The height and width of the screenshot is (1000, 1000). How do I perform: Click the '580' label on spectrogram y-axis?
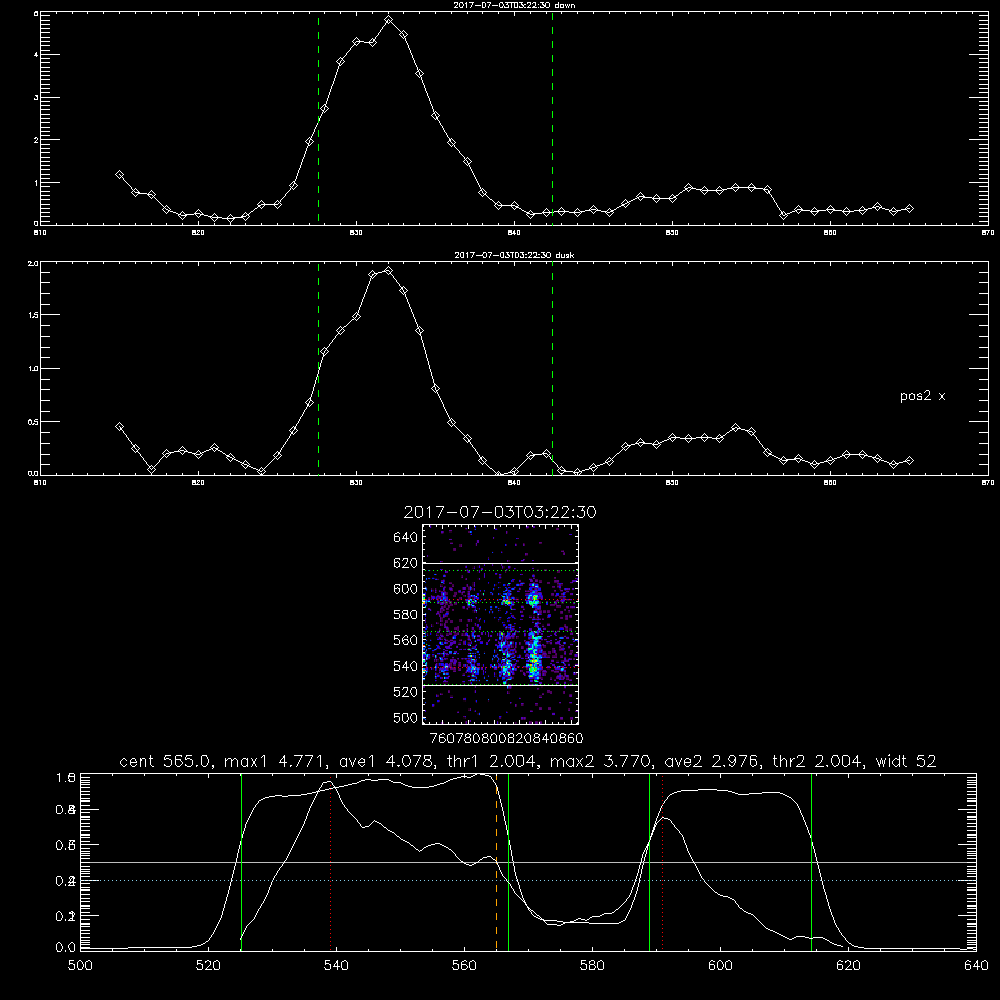406,614
